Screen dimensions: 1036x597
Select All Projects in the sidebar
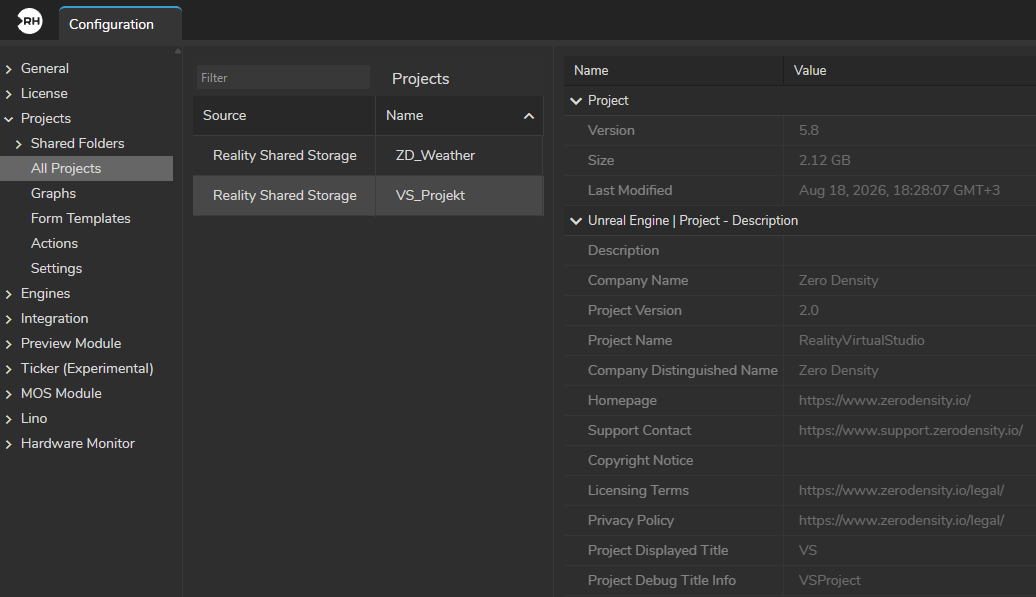[x=87, y=168]
